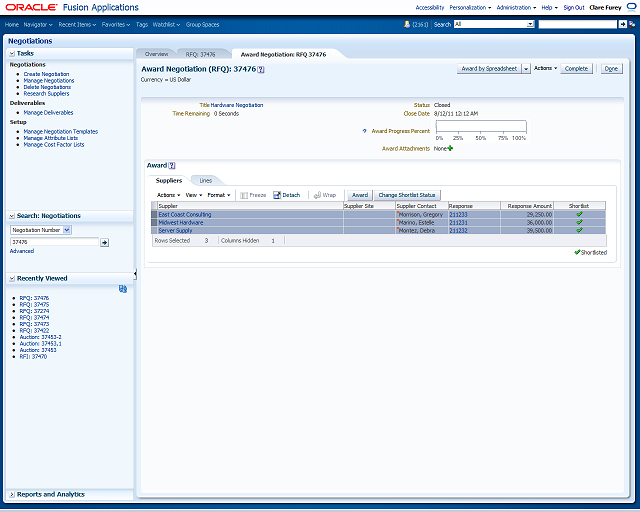
Task: Click the Wrap text button
Action: tap(325, 195)
